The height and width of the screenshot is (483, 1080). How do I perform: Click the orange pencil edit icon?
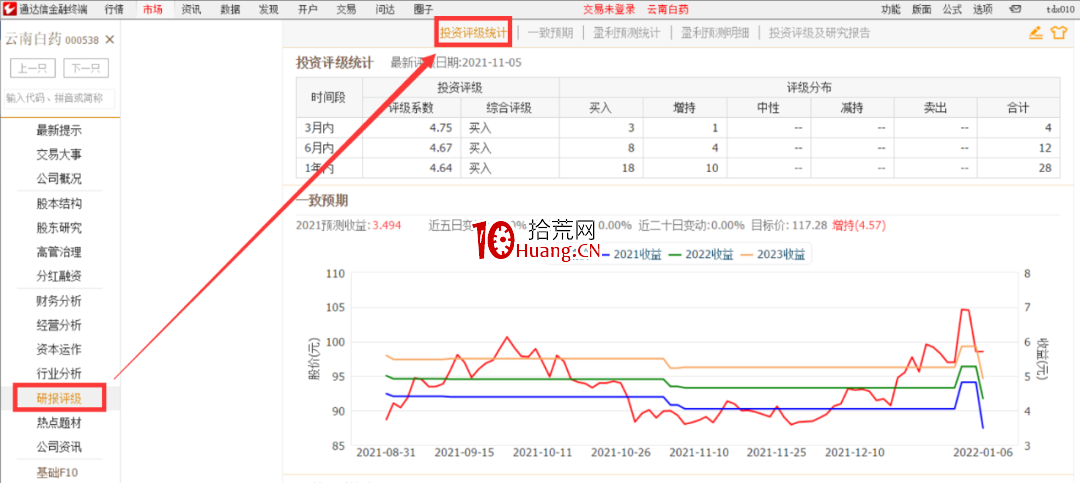tap(1036, 32)
